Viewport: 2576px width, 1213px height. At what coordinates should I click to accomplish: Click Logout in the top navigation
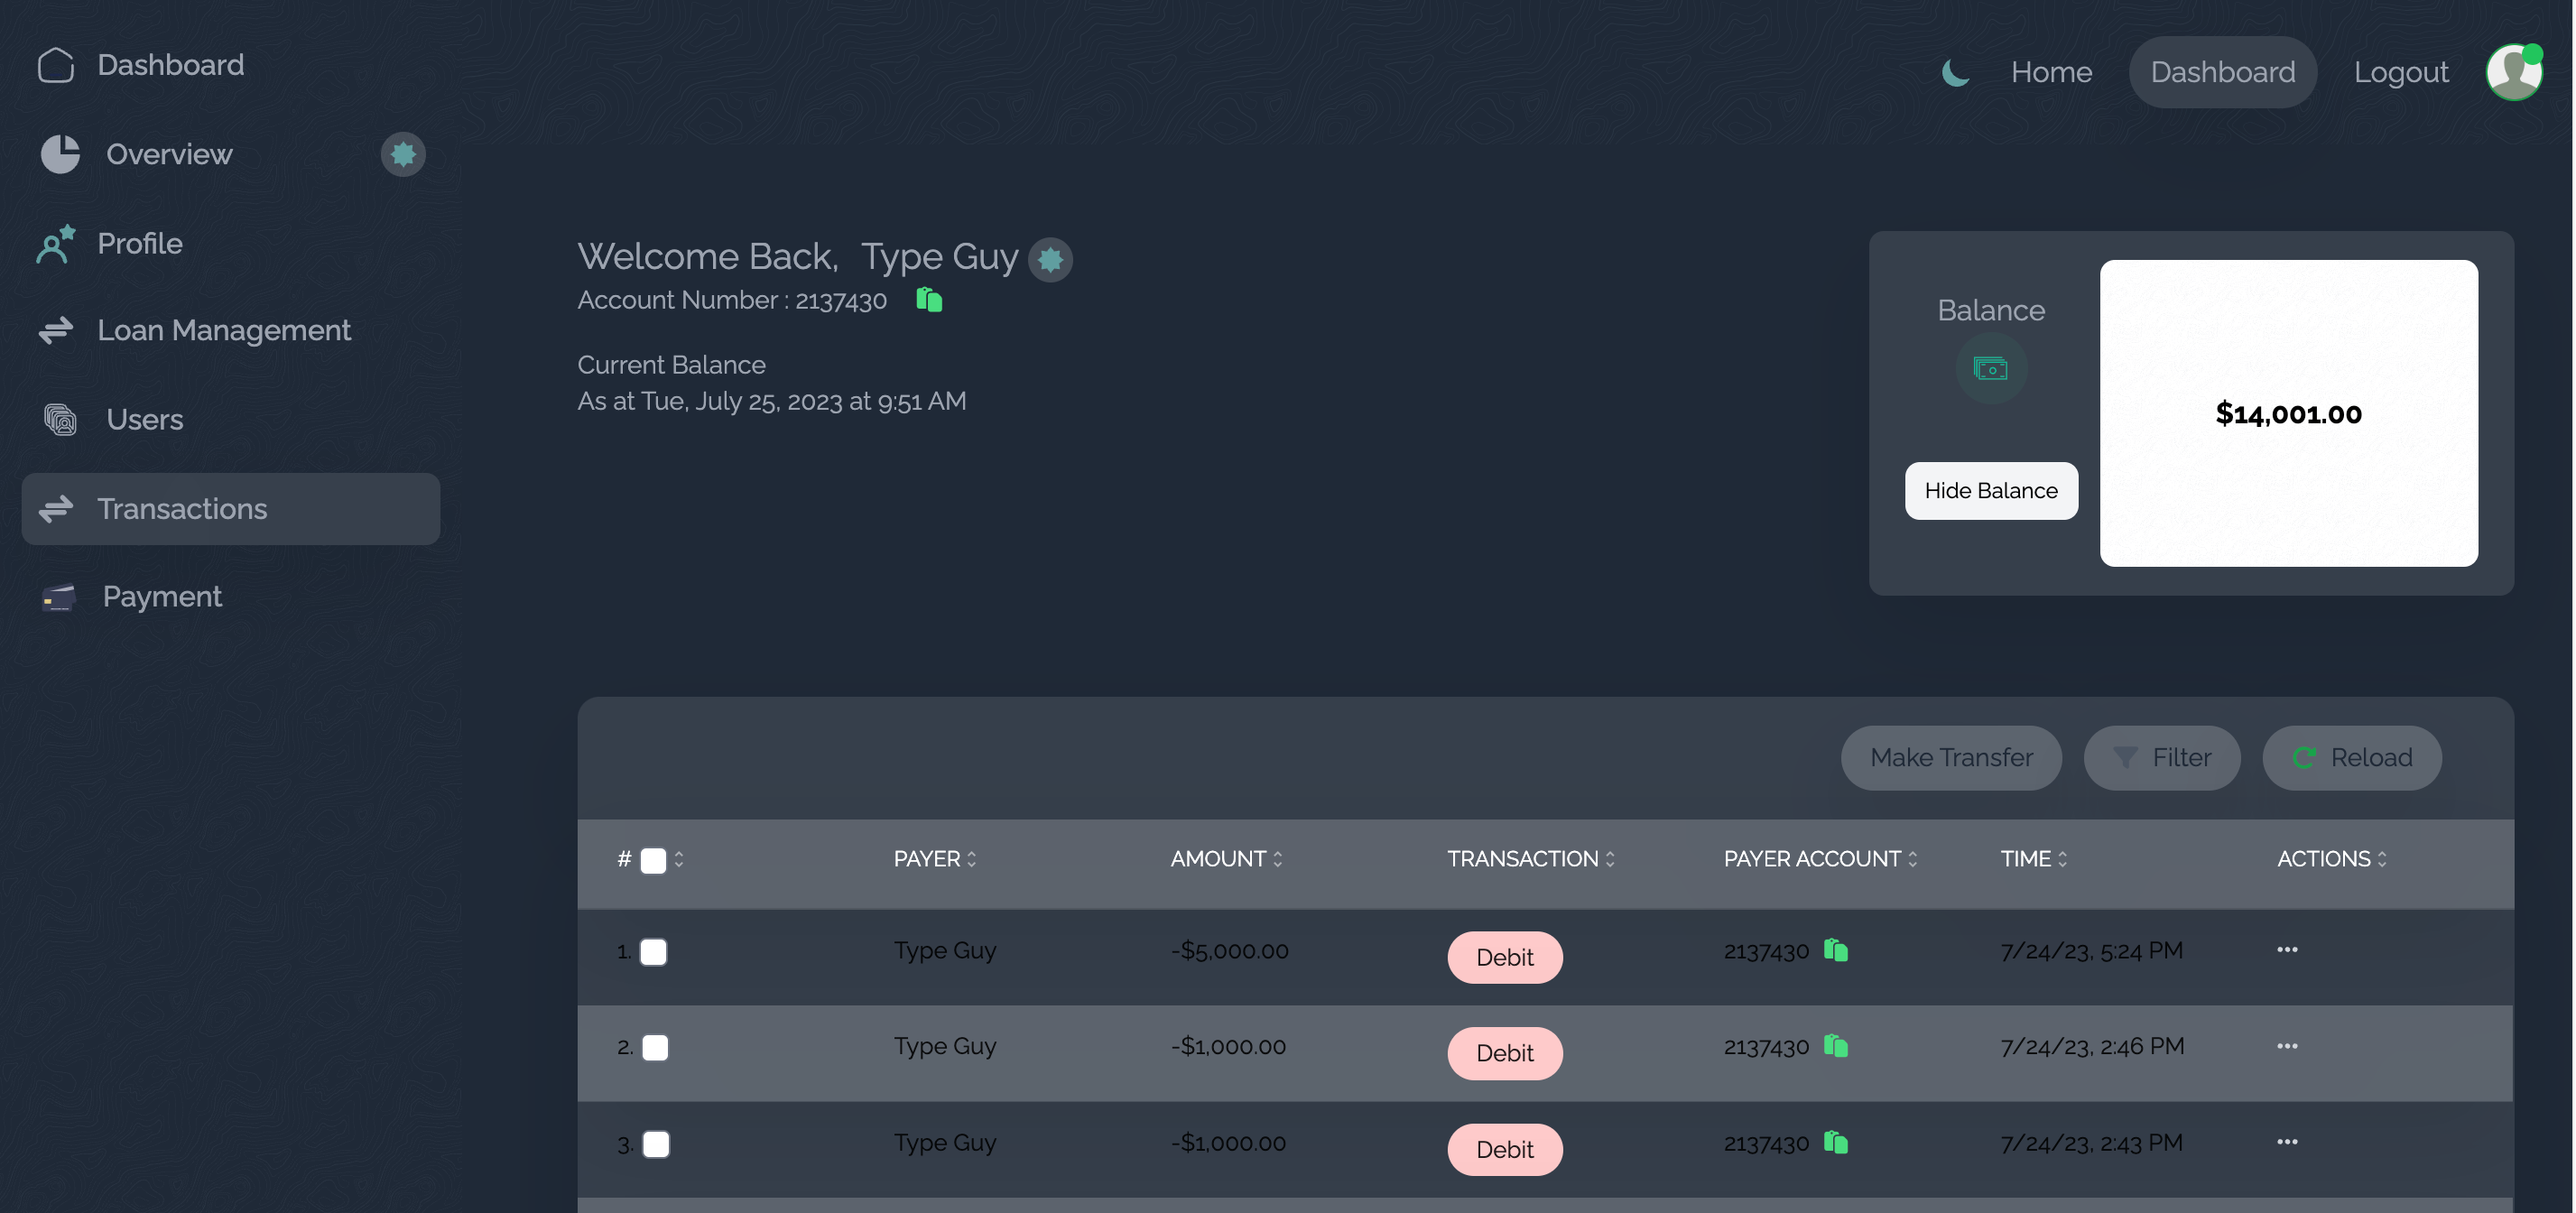pos(2400,72)
